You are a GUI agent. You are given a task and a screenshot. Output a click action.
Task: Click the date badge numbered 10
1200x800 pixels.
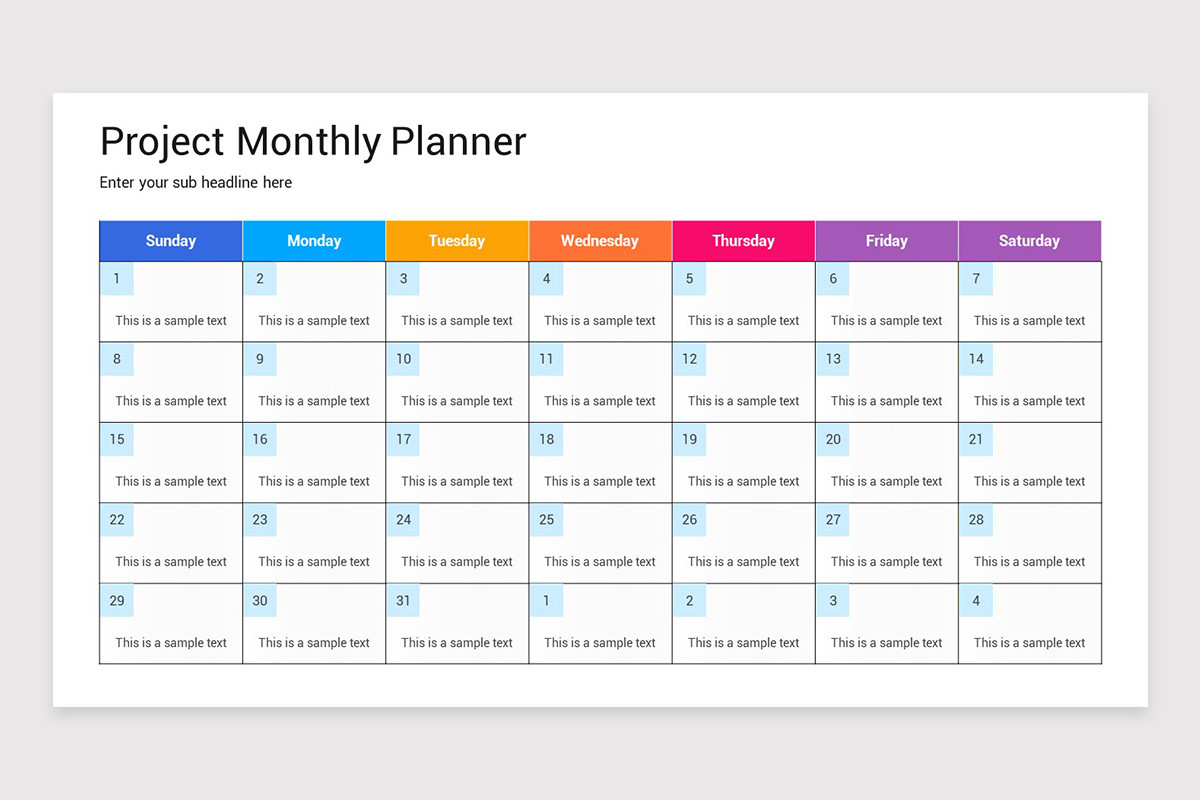[x=403, y=359]
